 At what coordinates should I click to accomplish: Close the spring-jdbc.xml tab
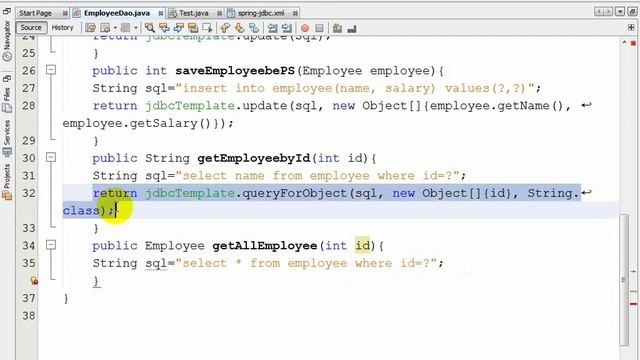coord(295,13)
